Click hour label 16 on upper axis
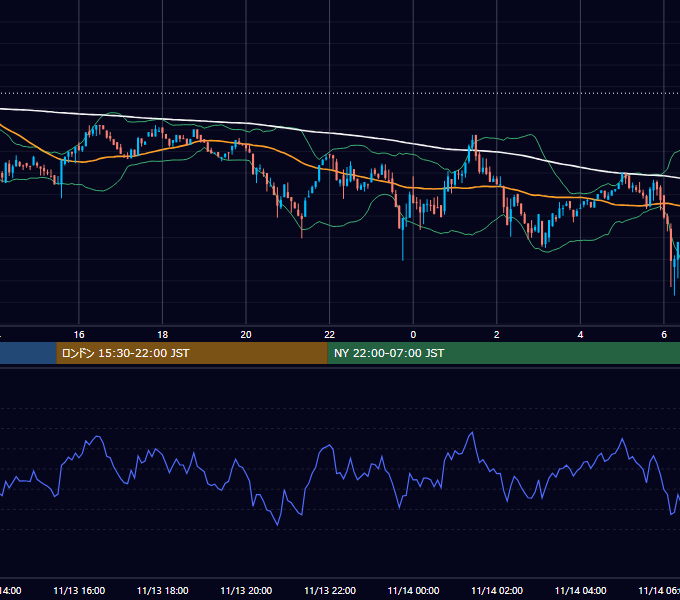 (79, 335)
